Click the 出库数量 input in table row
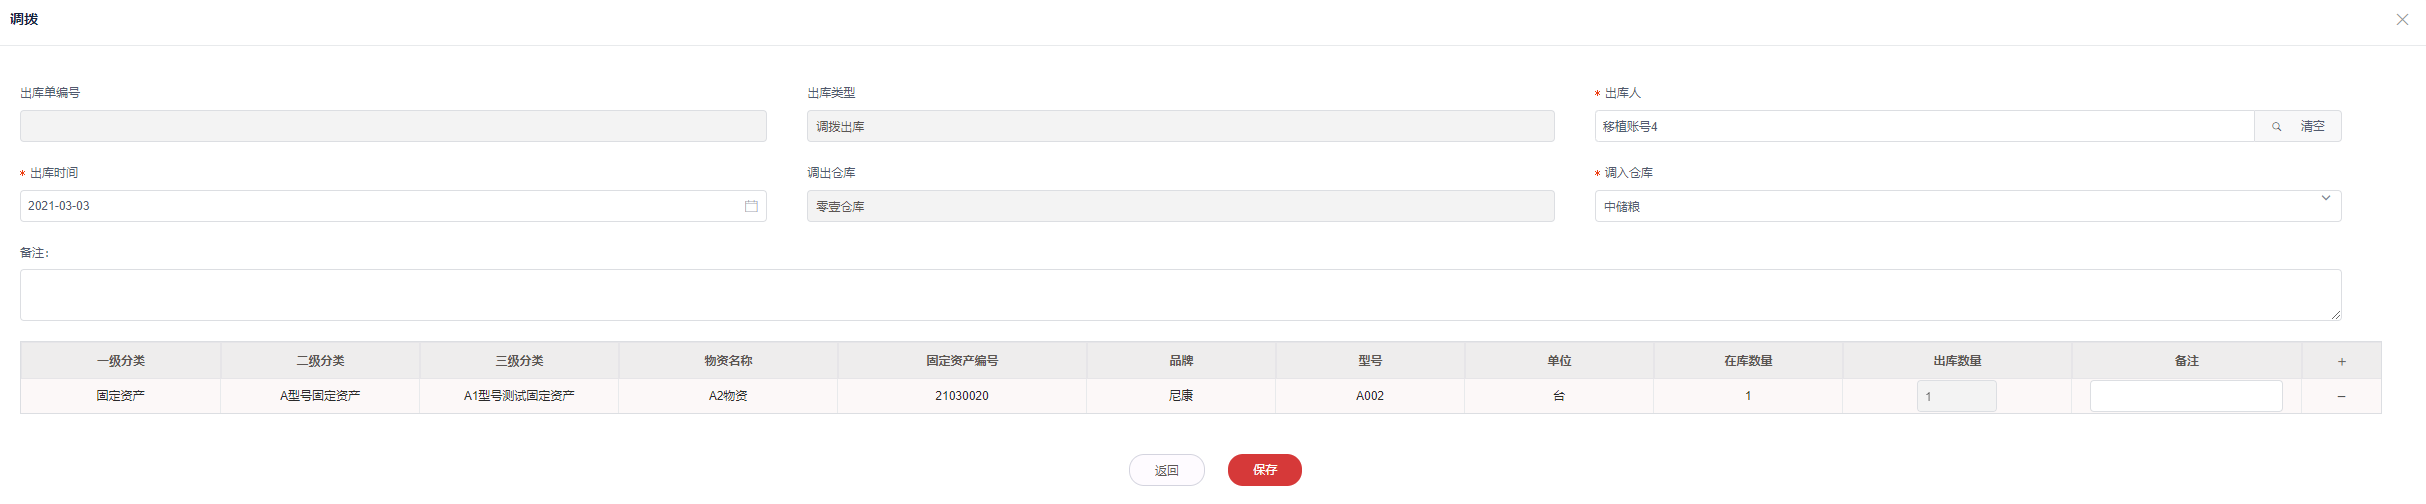Screen dimensions: 2426x504 (1956, 396)
